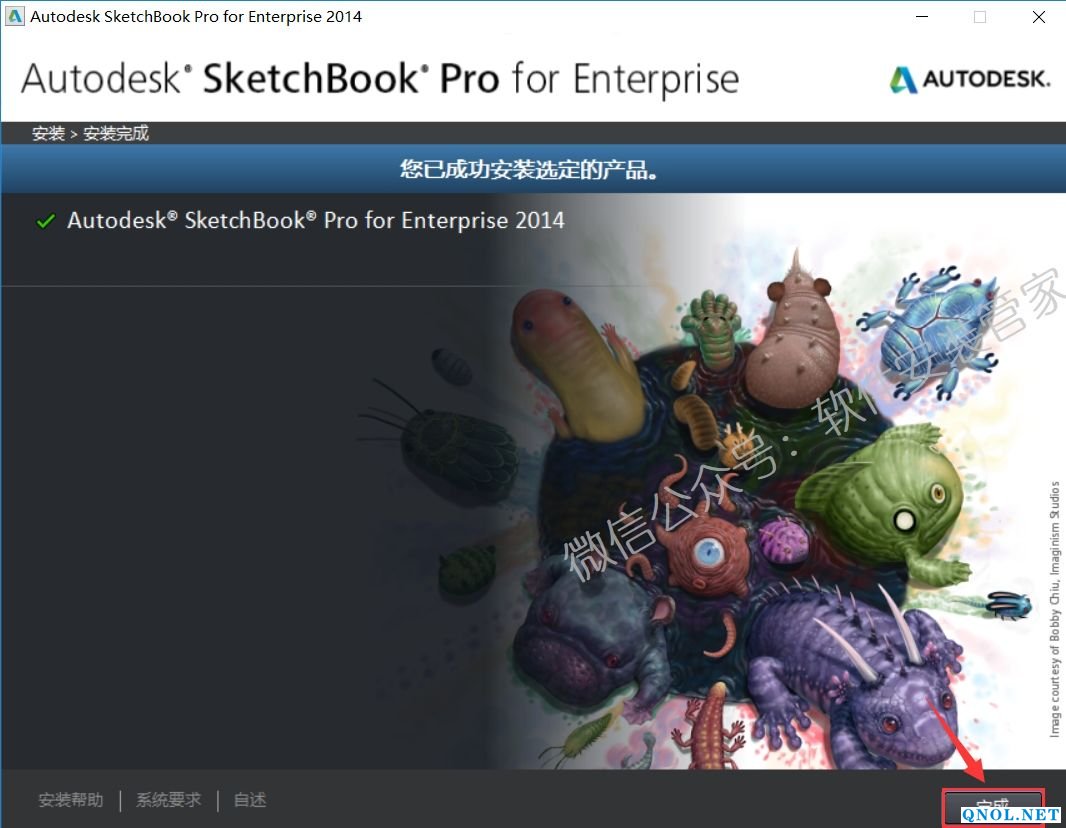Click the disabled maximize window button
This screenshot has height=828, width=1066.
[x=980, y=17]
